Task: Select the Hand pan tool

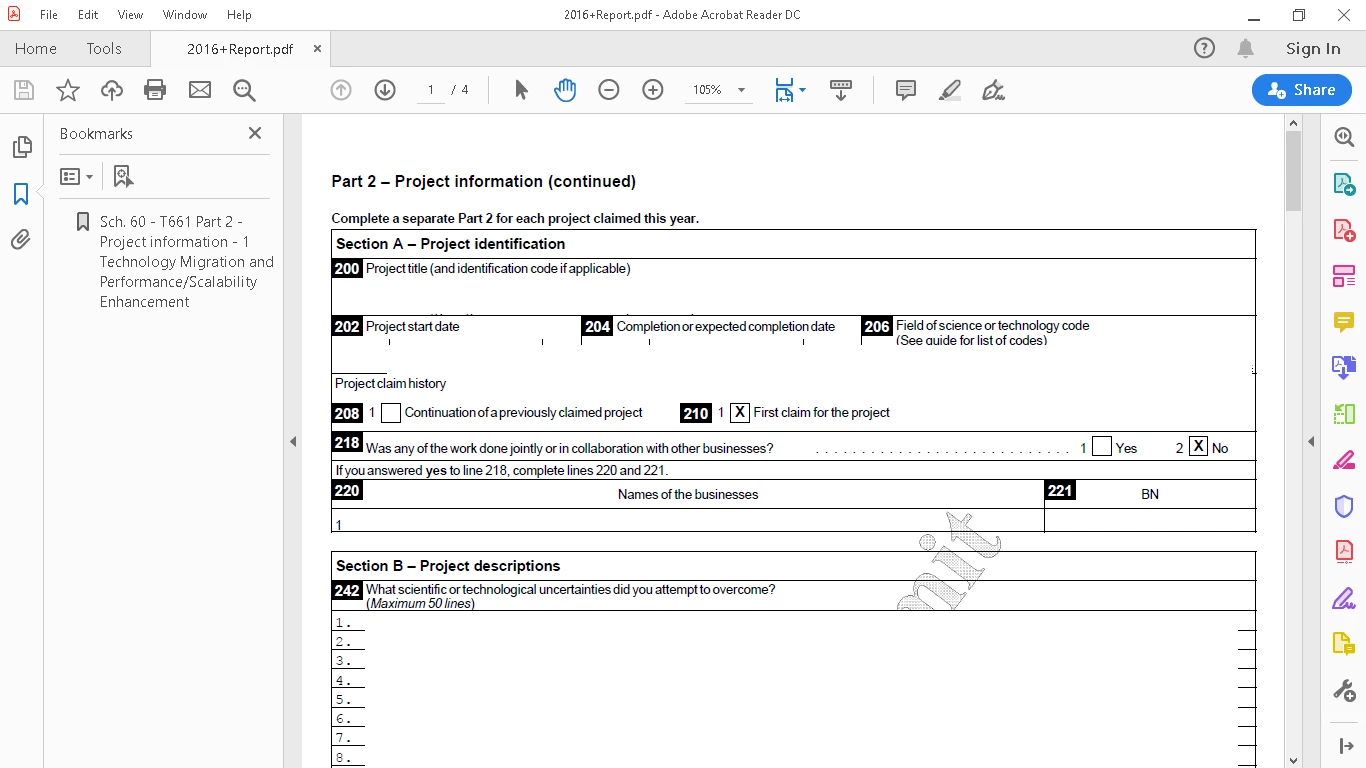Action: [x=565, y=90]
